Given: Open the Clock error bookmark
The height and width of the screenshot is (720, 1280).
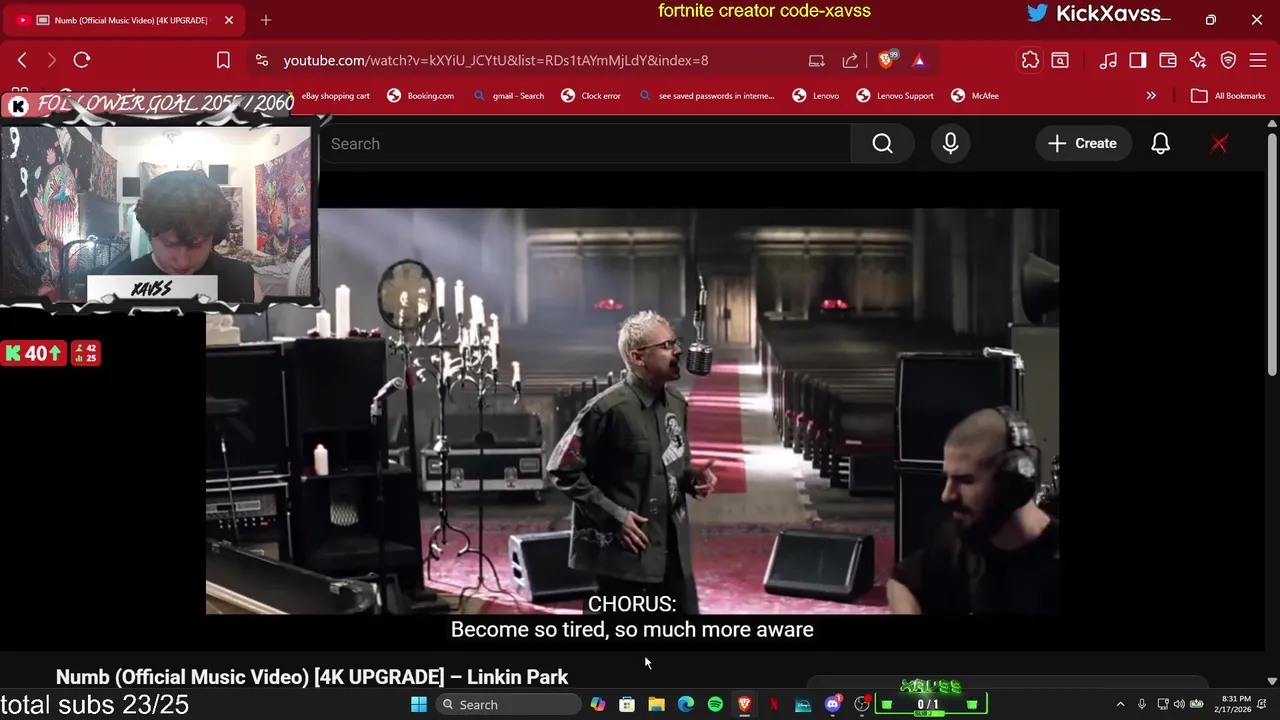Looking at the screenshot, I should point(591,96).
